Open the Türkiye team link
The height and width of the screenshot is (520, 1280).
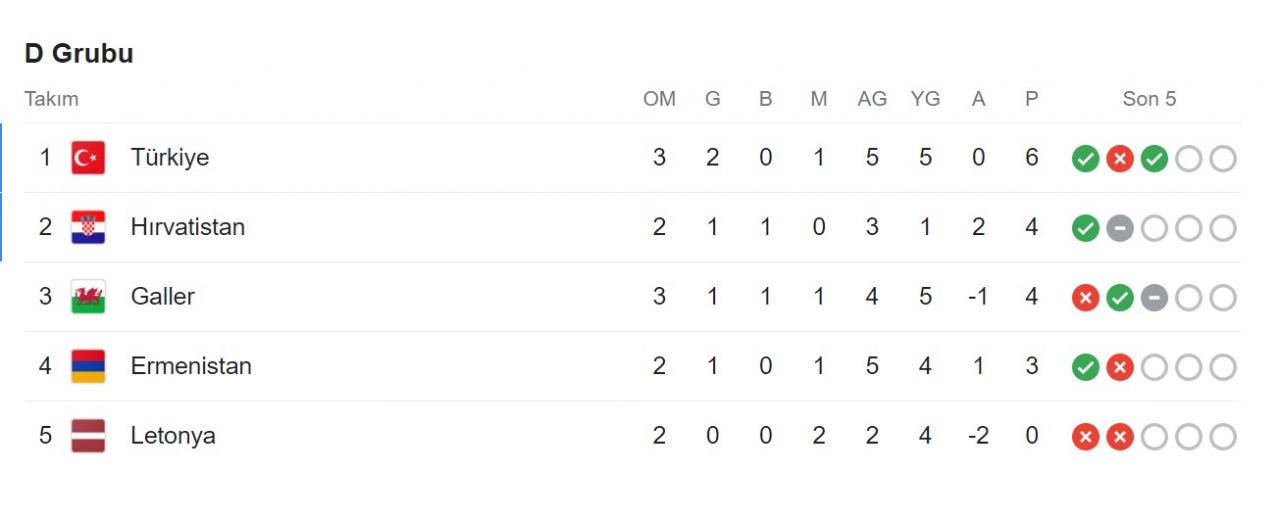tap(169, 158)
